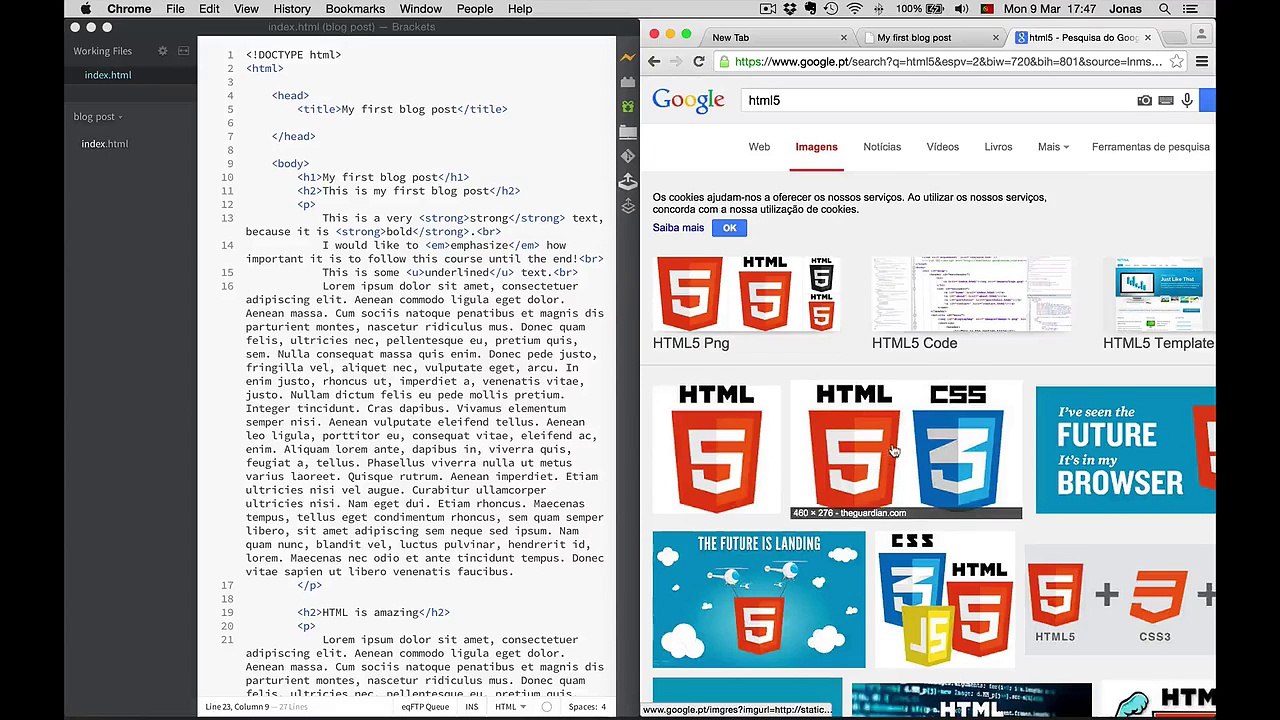Expand the Mais dropdown in Google
This screenshot has height=720, width=1280.
tap(1053, 147)
